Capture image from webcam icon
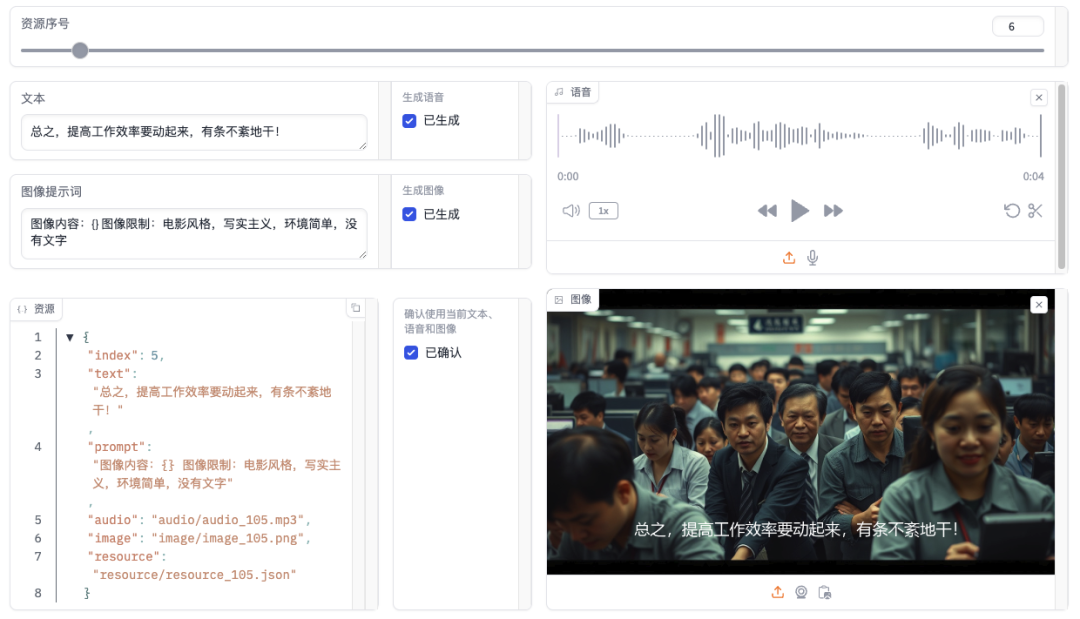 point(801,592)
